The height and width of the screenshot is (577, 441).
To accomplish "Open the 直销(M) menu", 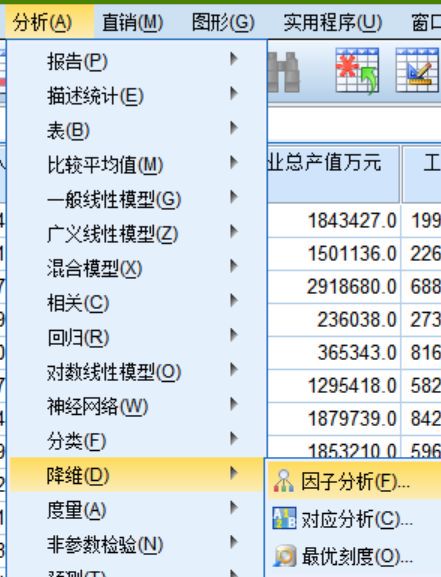I will pyautogui.click(x=132, y=22).
